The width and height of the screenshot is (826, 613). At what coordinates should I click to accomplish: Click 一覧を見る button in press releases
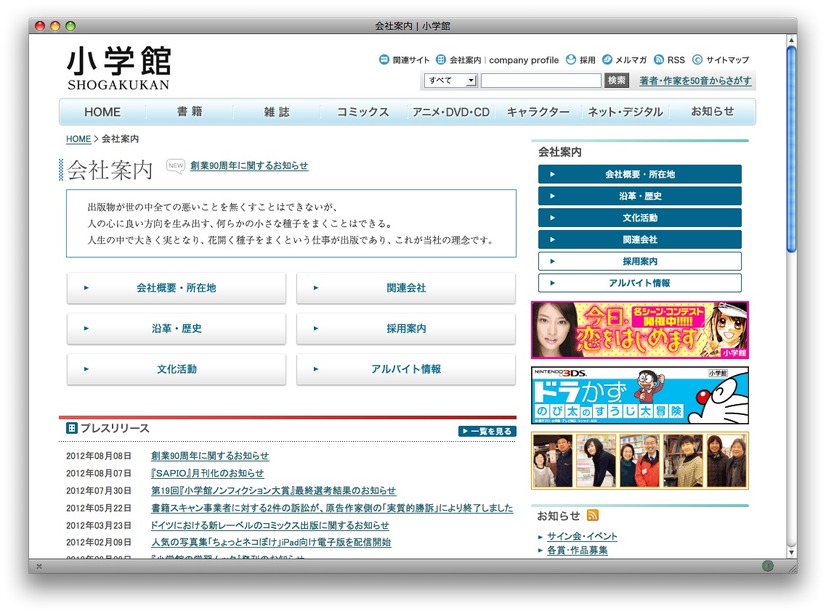487,431
